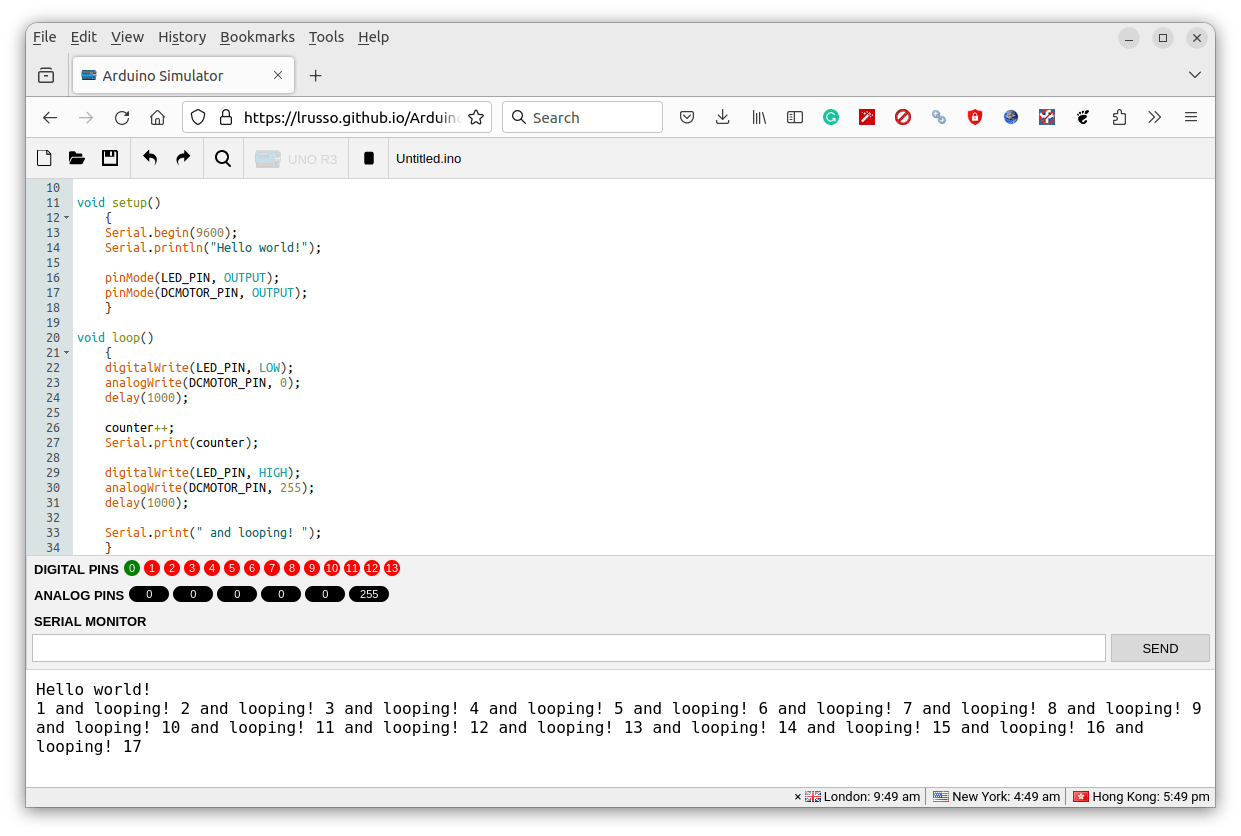Save the current sketch
The image size is (1241, 836).
(109, 157)
